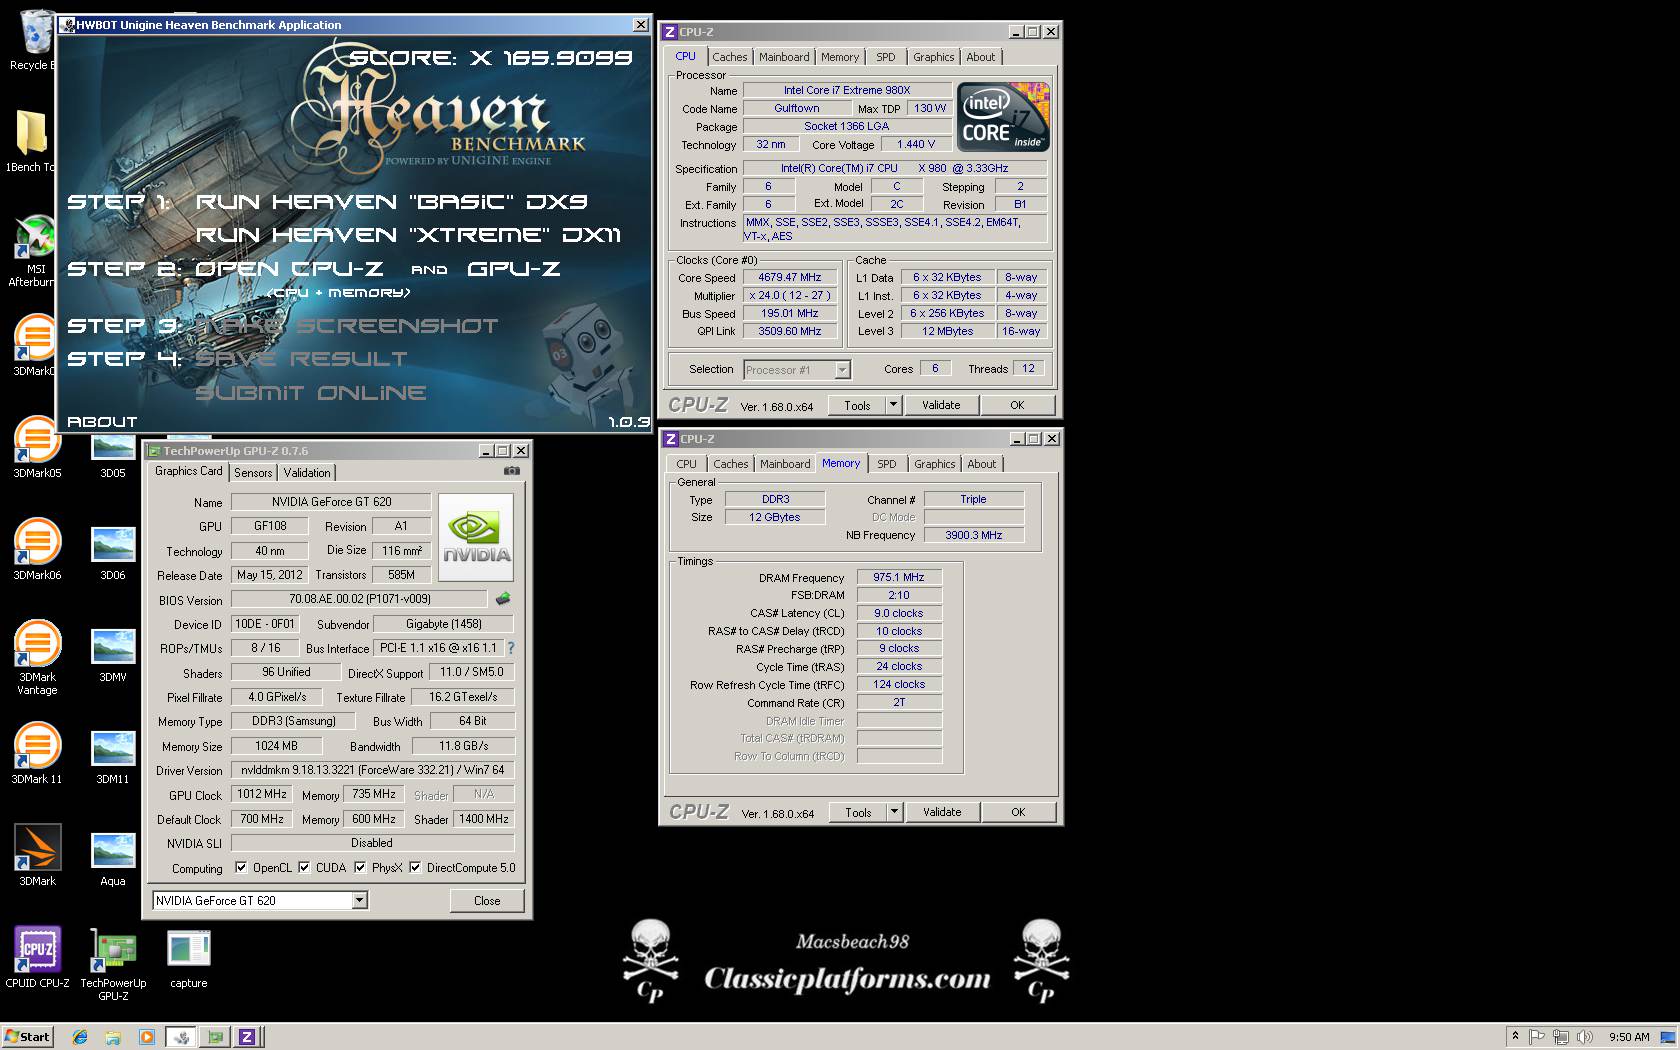This screenshot has height=1050, width=1680.
Task: Click the 4679.47 MHz core speed value
Action: 790,278
